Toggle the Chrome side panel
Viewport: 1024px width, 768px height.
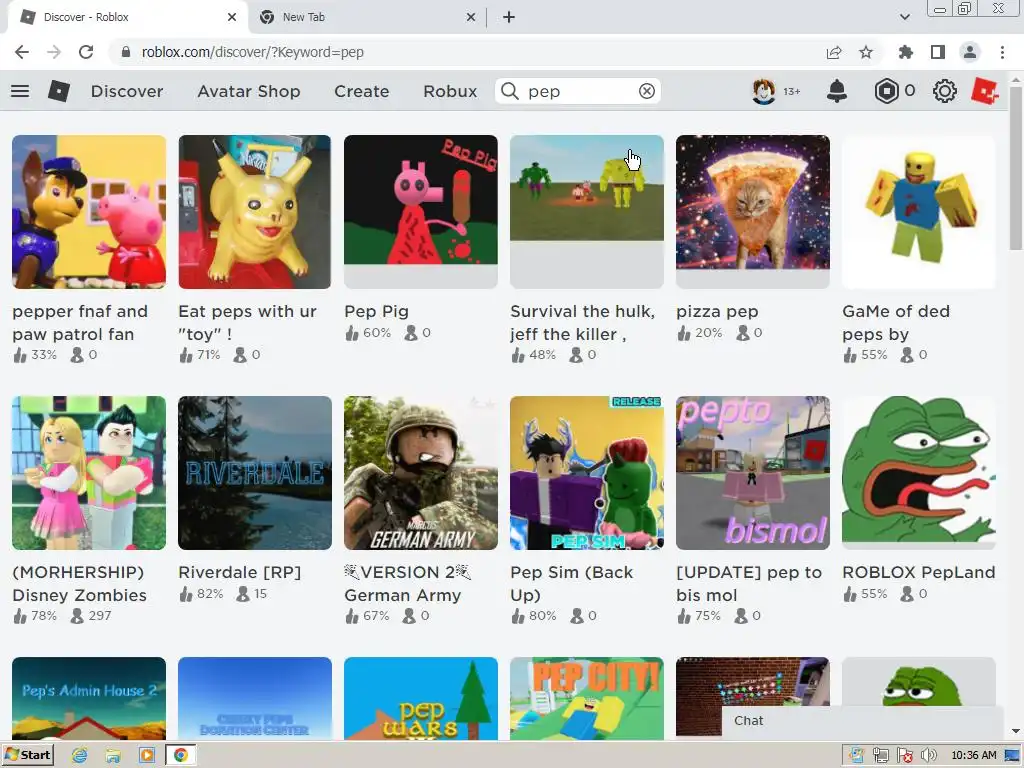[x=938, y=52]
